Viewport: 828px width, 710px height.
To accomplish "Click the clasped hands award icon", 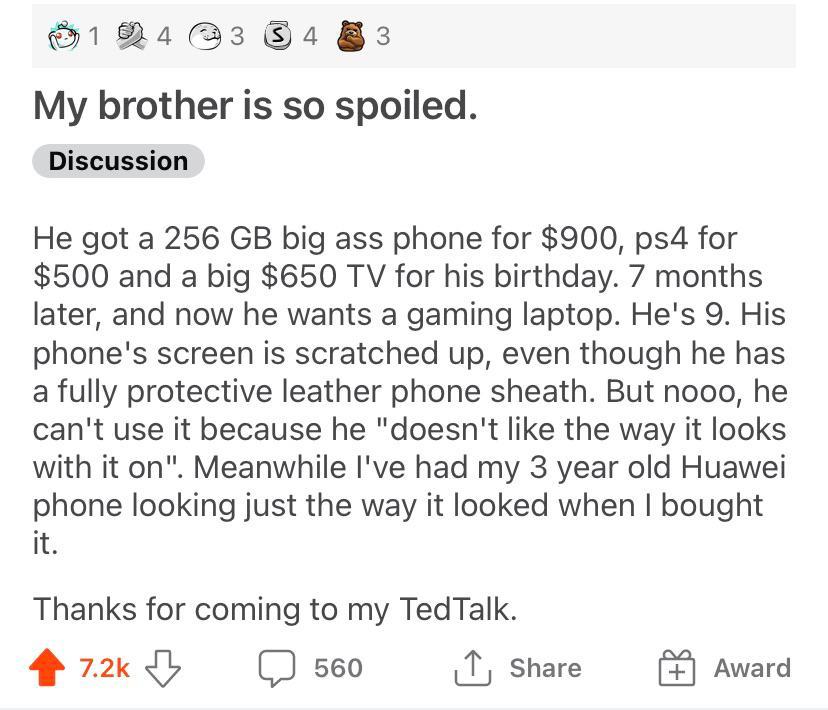I will (x=135, y=37).
